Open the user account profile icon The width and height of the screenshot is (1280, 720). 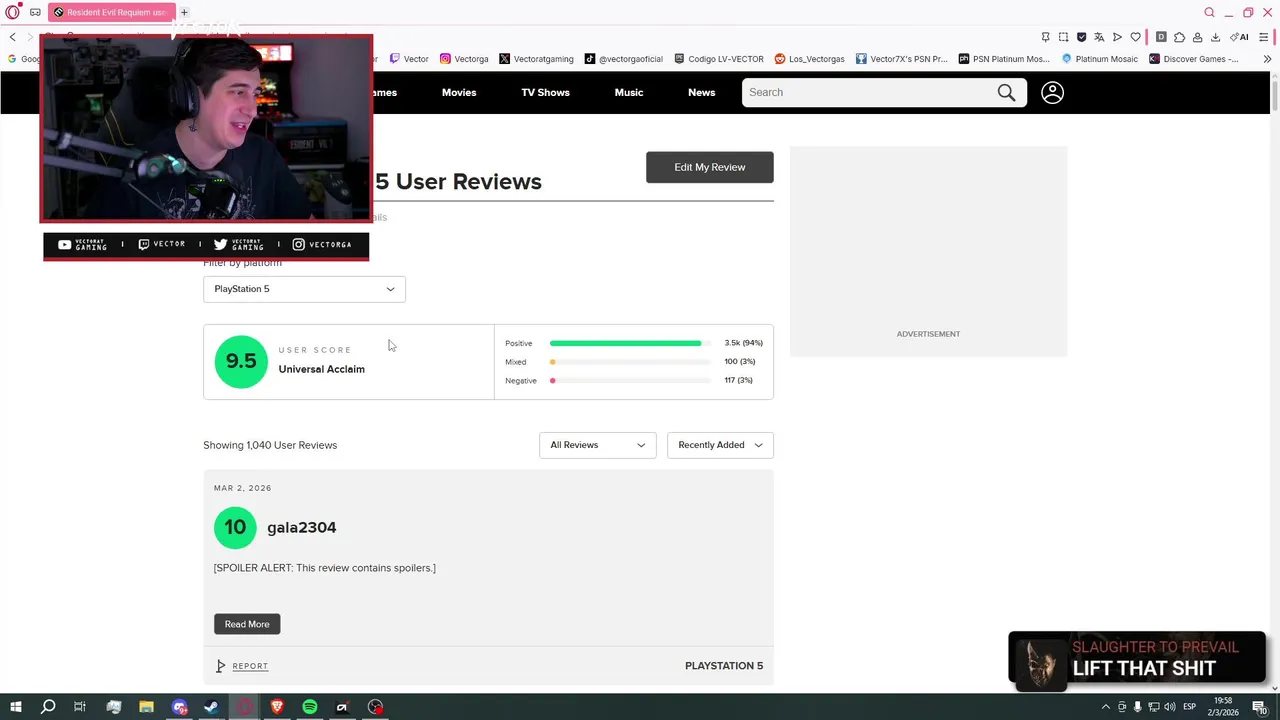coord(1052,92)
